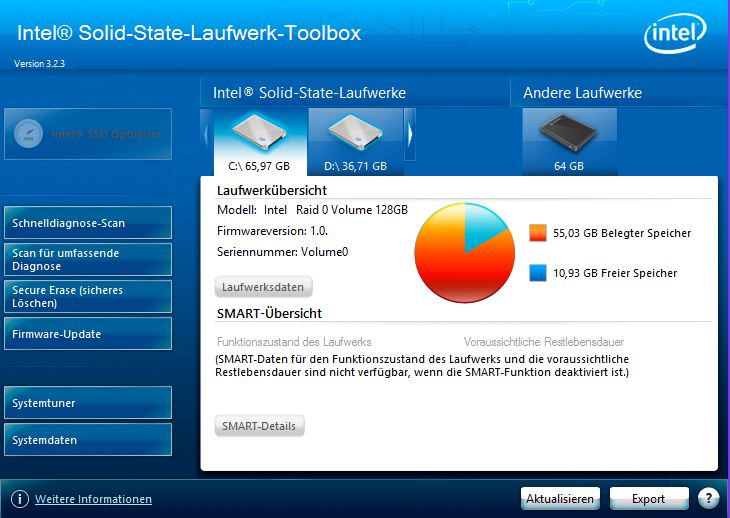Click 'Funktionszustand des Laufwerks' label
The width and height of the screenshot is (730, 518).
[x=294, y=342]
